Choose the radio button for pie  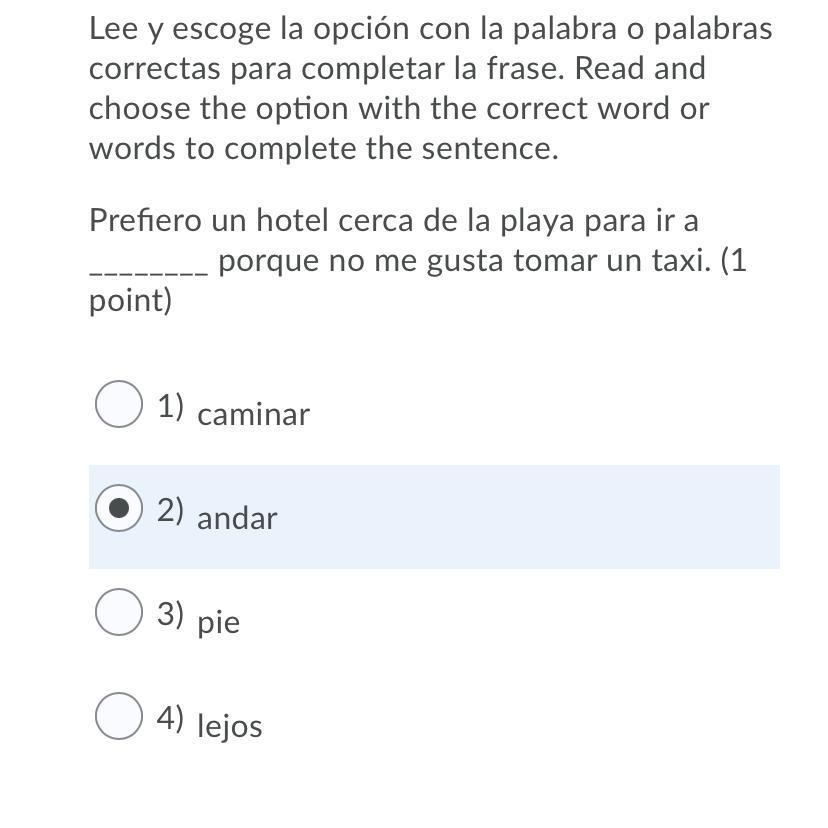click(119, 612)
